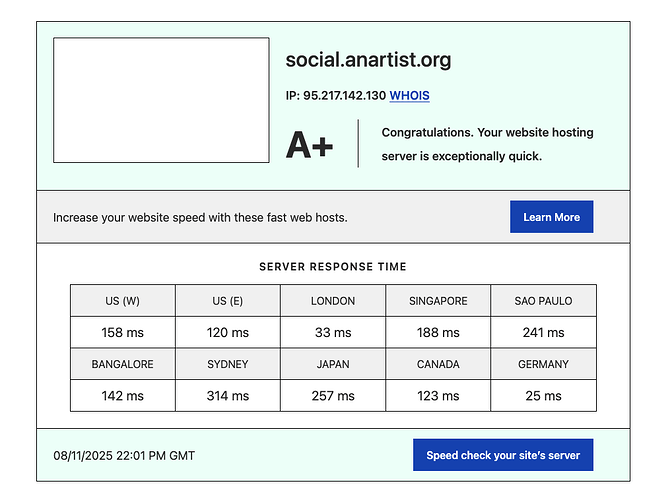Select the Sydney header cell
671x500 pixels.
click(228, 364)
